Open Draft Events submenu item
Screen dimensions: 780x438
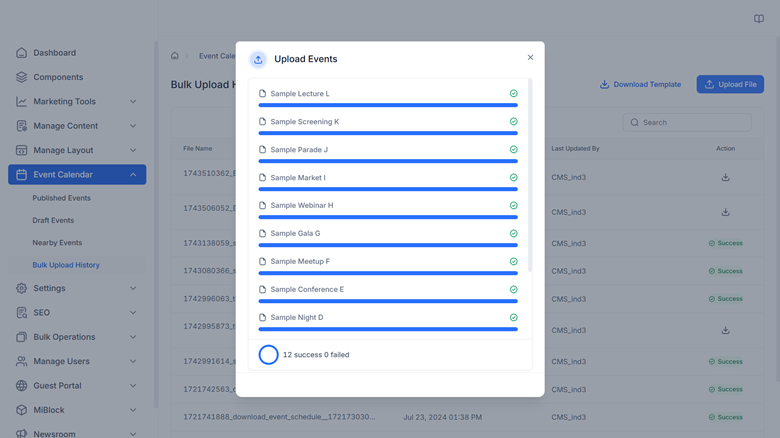click(x=53, y=220)
